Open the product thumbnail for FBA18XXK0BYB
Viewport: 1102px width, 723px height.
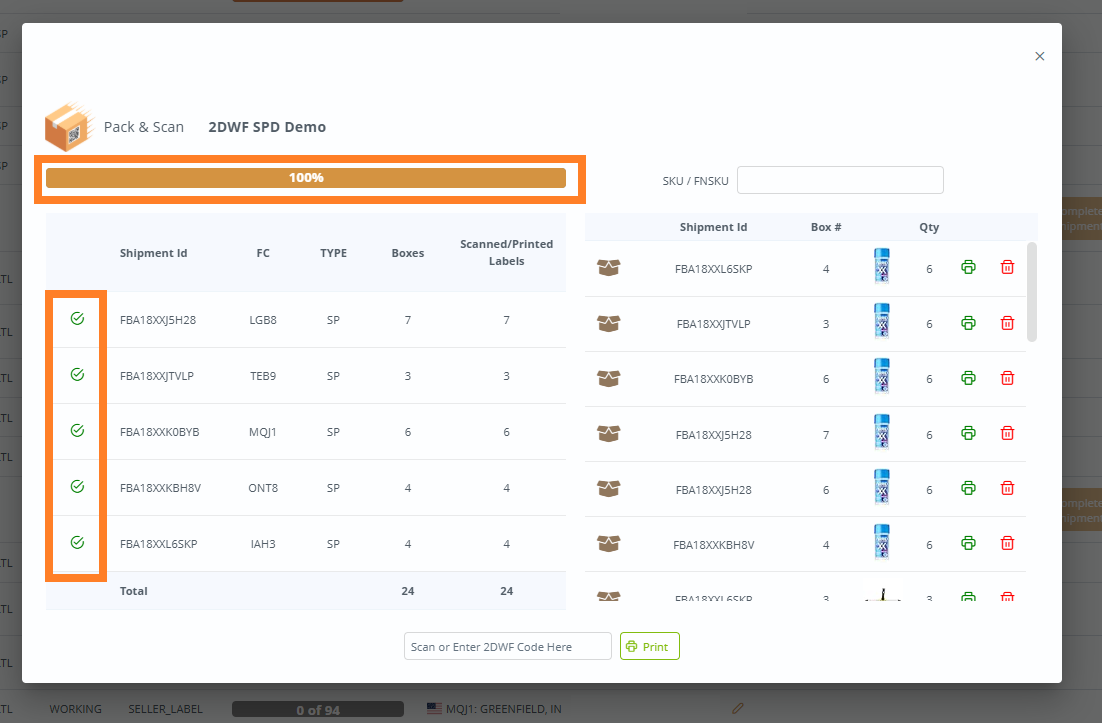(881, 378)
